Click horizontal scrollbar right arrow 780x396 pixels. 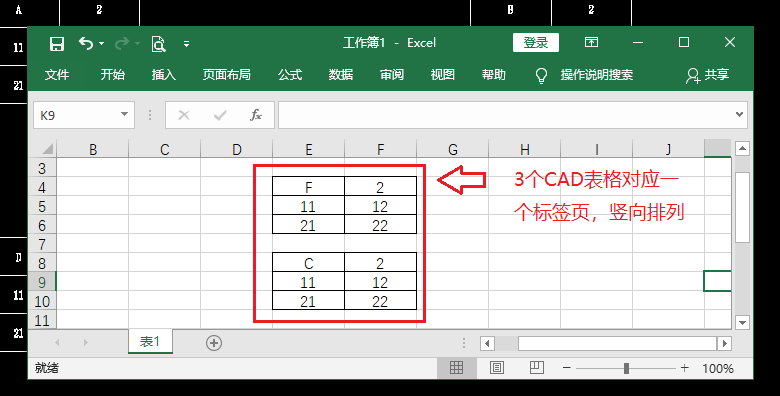(x=724, y=343)
